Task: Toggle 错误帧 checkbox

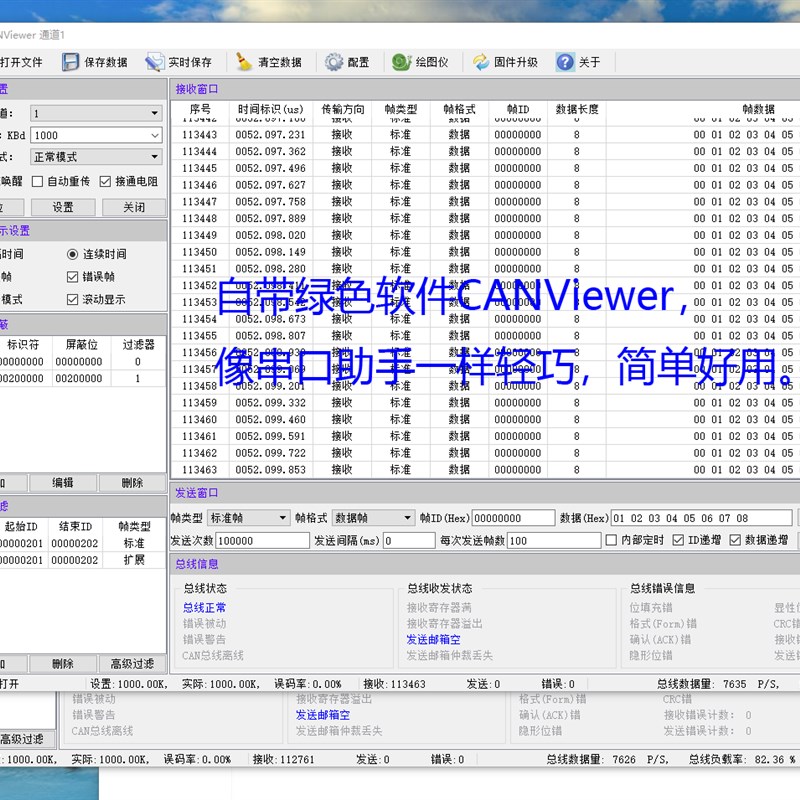Action: point(72,277)
